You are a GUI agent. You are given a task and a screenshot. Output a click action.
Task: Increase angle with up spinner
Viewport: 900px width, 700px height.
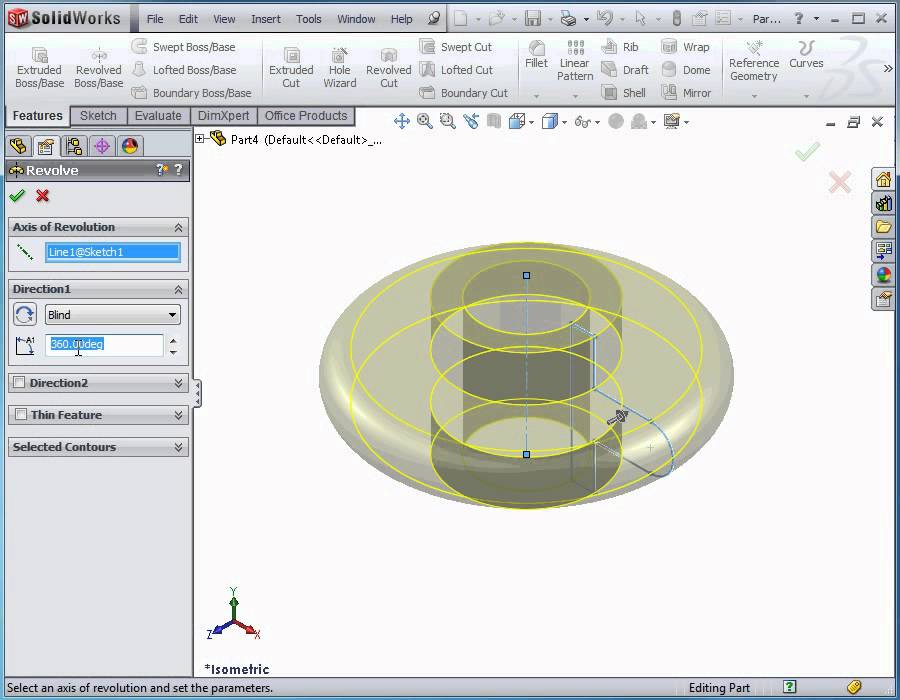coord(173,340)
